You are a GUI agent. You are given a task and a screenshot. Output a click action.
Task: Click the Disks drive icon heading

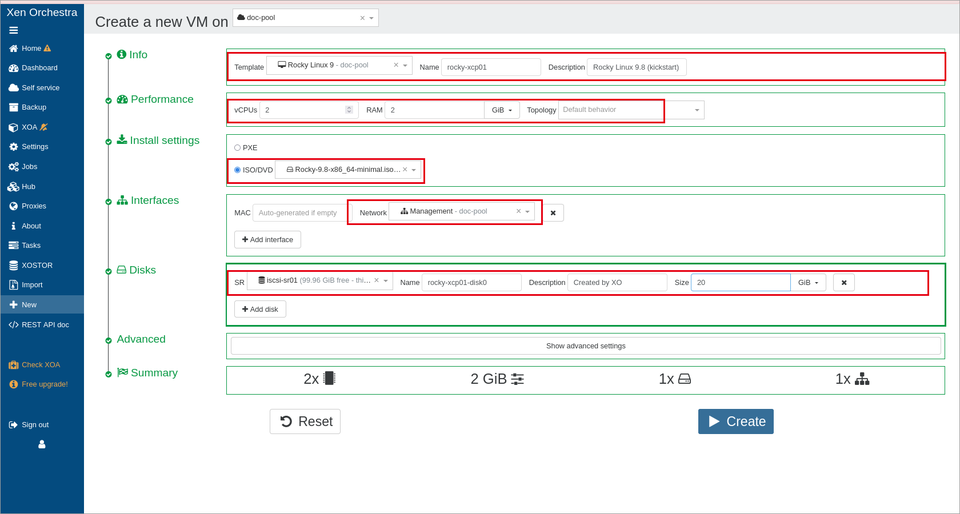coord(122,270)
